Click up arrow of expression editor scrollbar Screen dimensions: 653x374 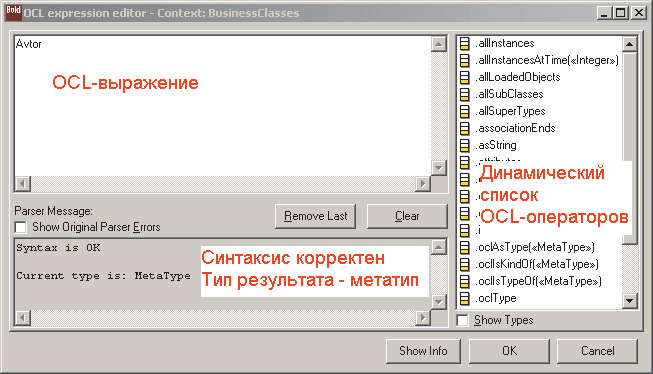[x=439, y=44]
